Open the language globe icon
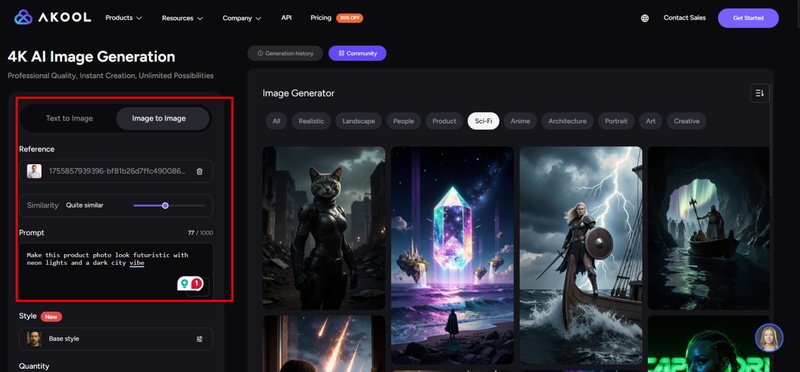 [x=645, y=18]
